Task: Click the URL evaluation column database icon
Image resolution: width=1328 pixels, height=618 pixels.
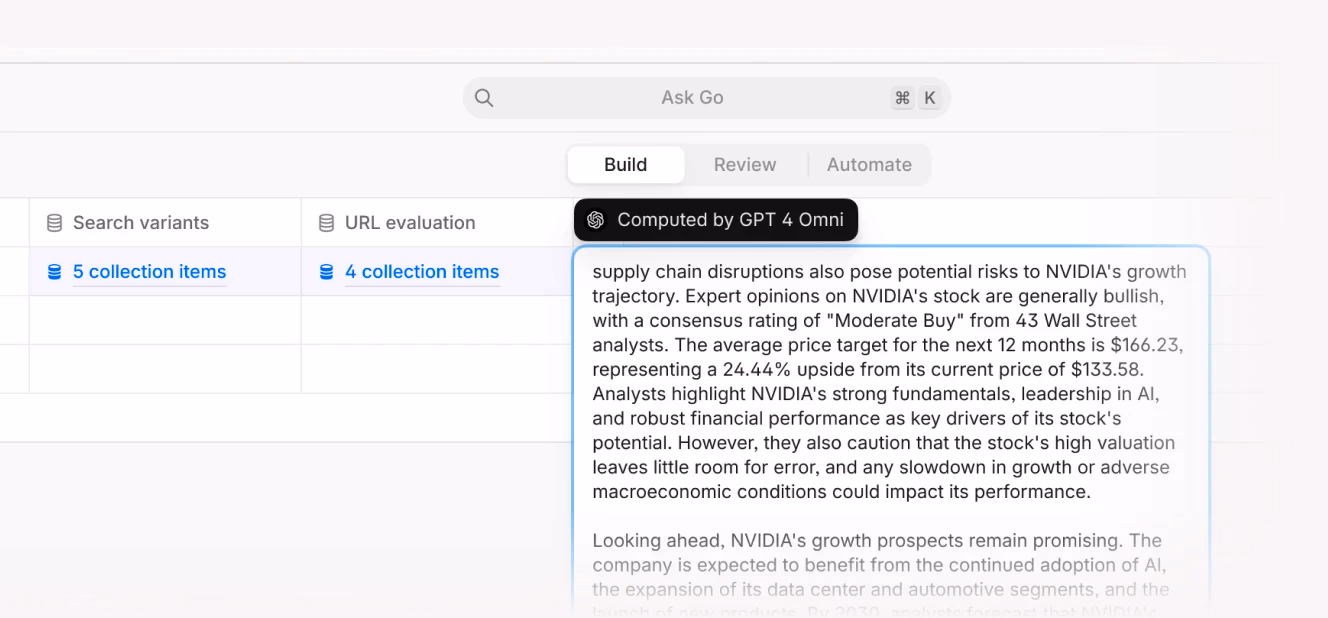Action: (x=326, y=223)
